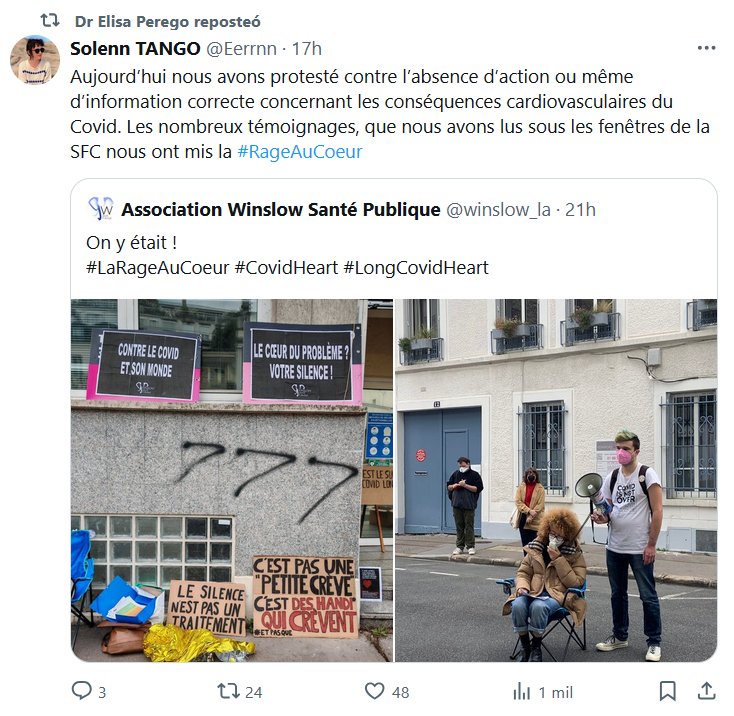Repost this tweet using the retweet icon

pyautogui.click(x=228, y=691)
